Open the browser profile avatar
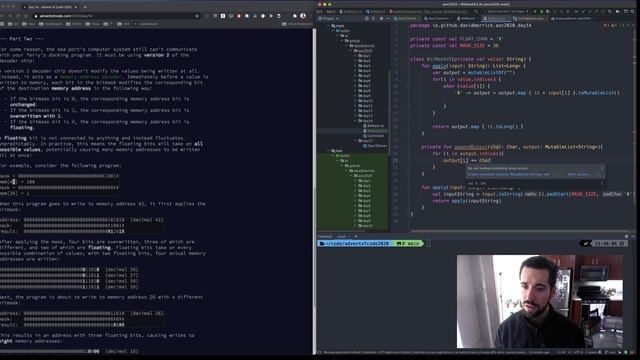The height and width of the screenshot is (360, 640). (303, 16)
